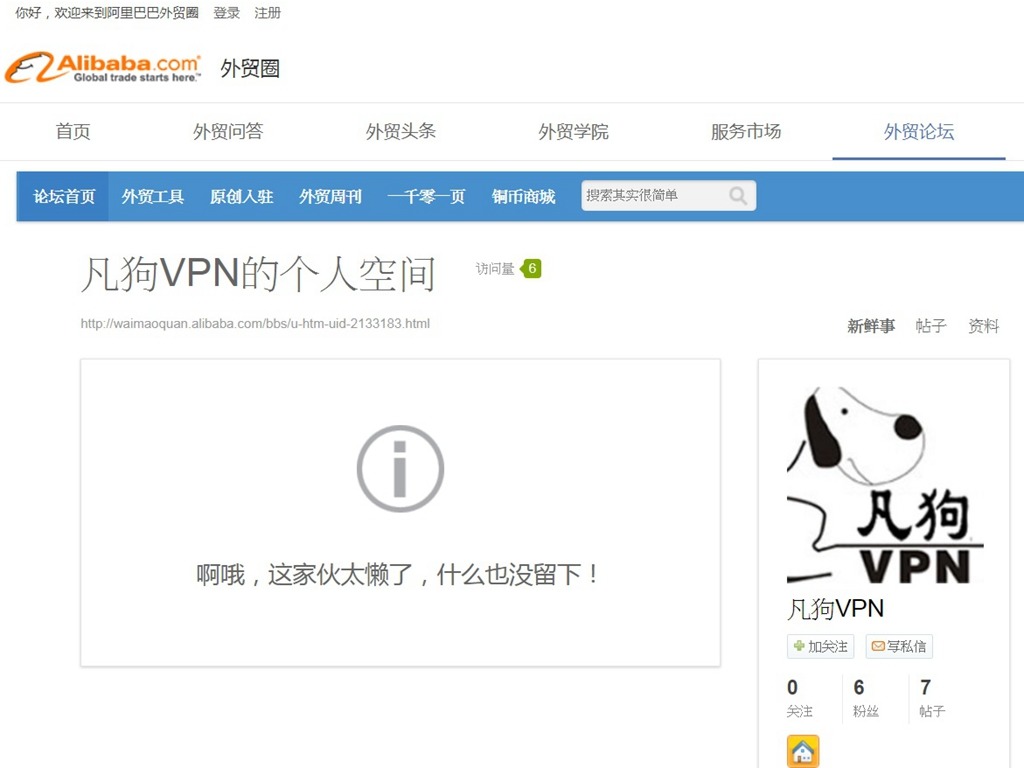Open the 服务市场 tab

(746, 131)
